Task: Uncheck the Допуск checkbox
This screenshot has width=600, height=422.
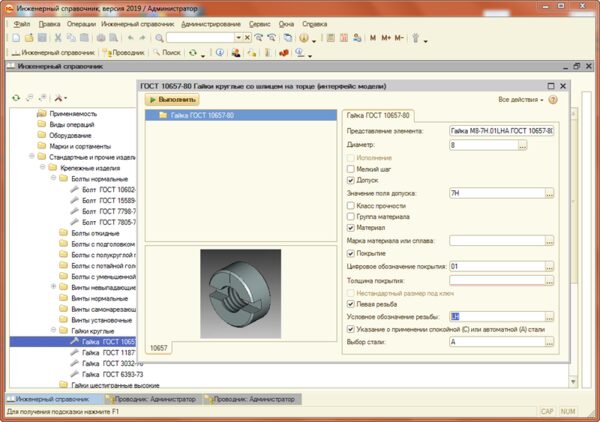Action: pos(351,180)
